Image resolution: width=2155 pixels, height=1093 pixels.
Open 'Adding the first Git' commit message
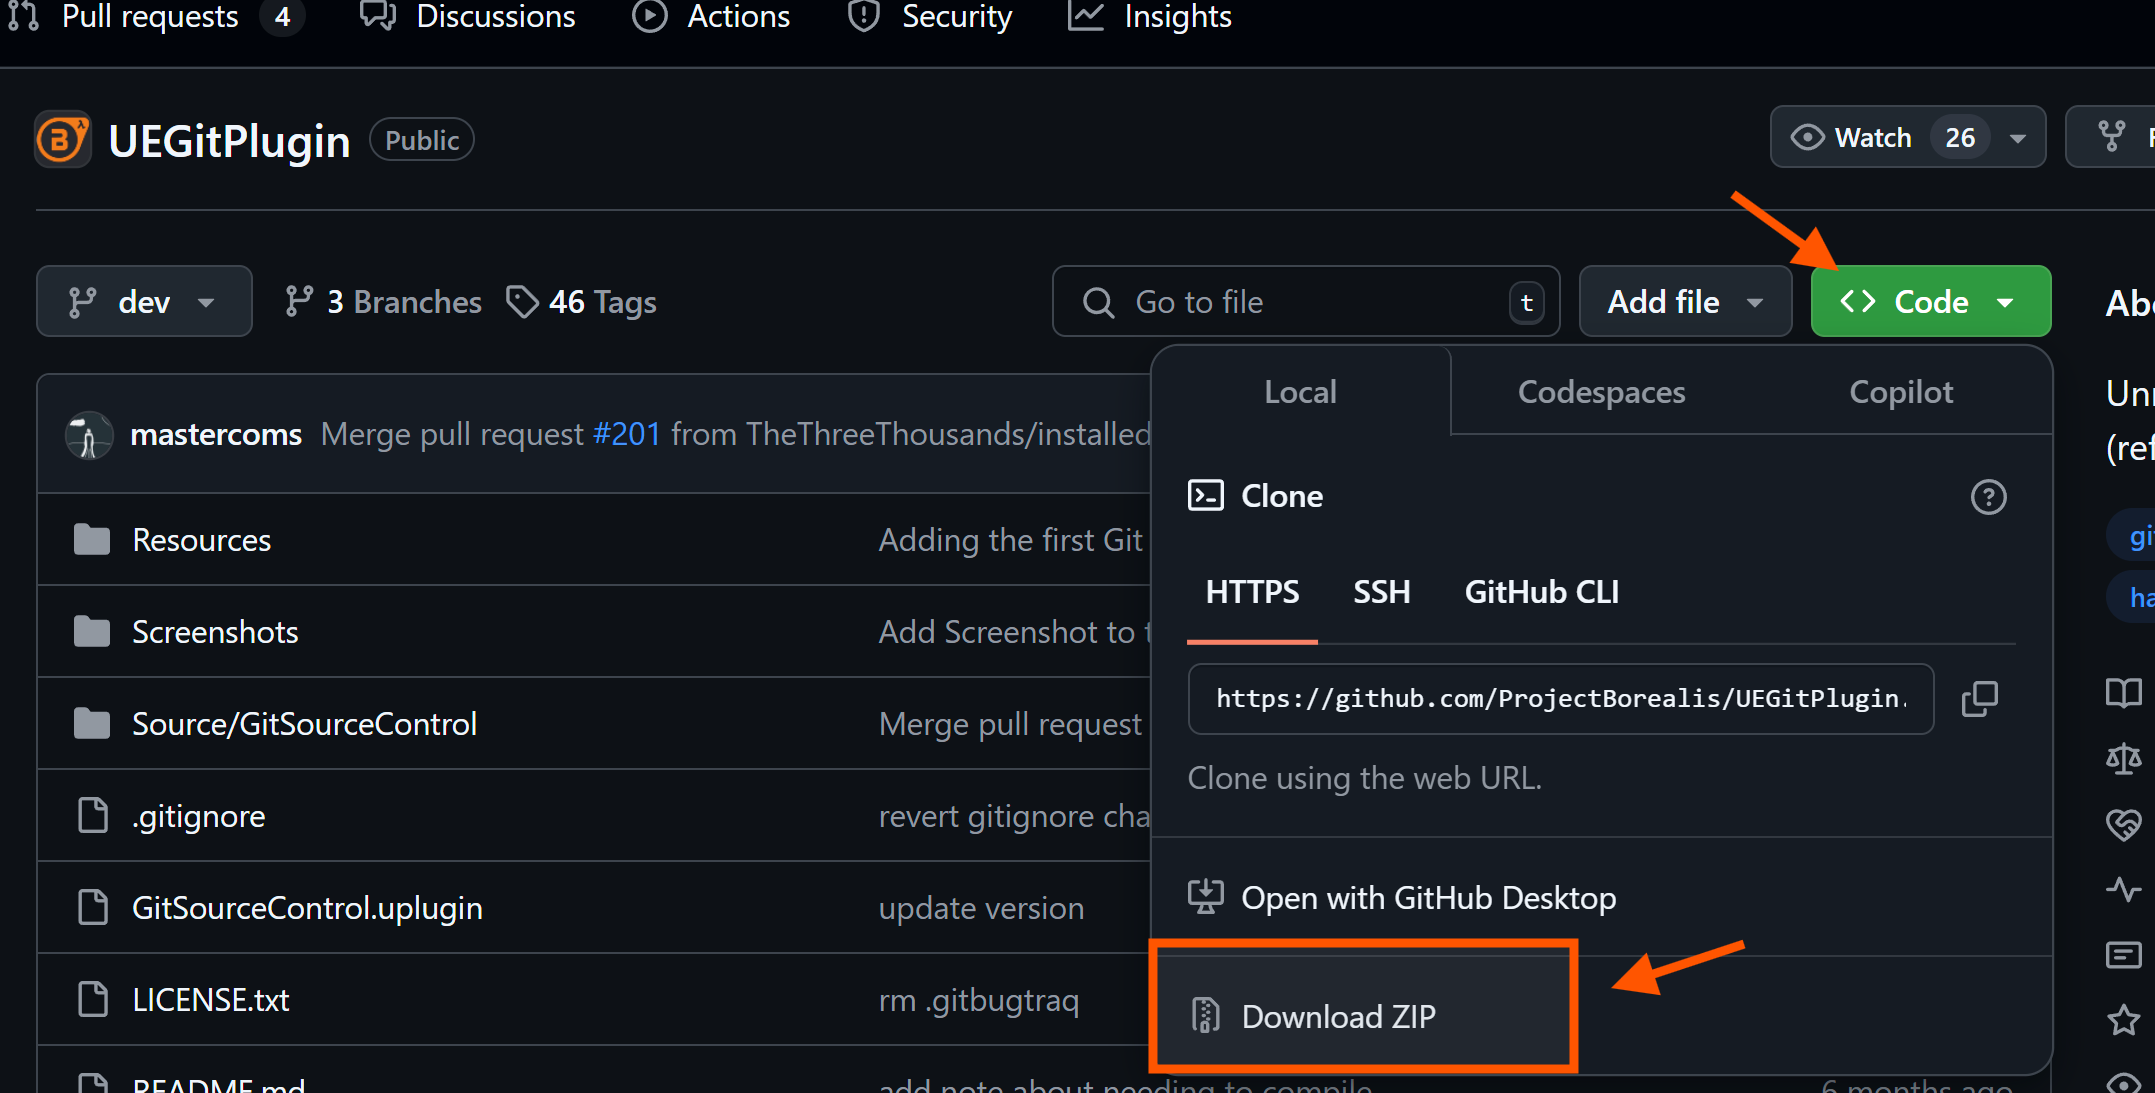pos(1010,540)
